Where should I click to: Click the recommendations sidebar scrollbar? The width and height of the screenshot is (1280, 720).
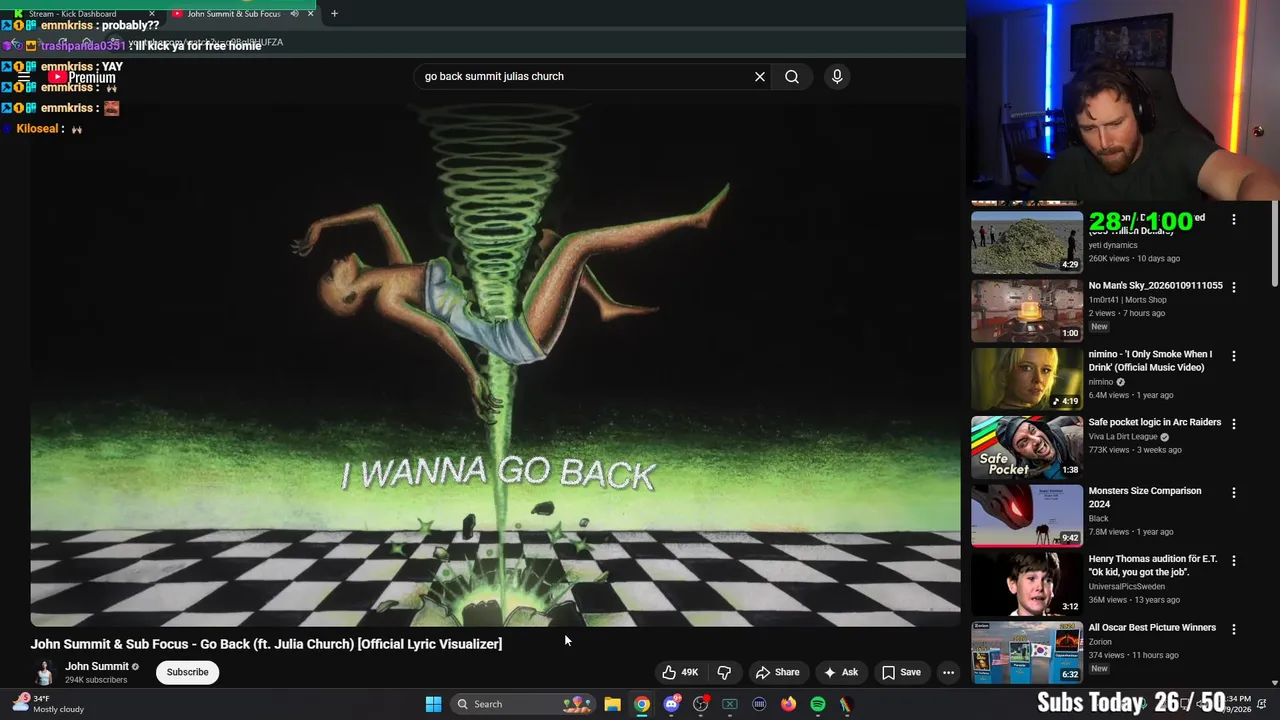coord(1274,245)
